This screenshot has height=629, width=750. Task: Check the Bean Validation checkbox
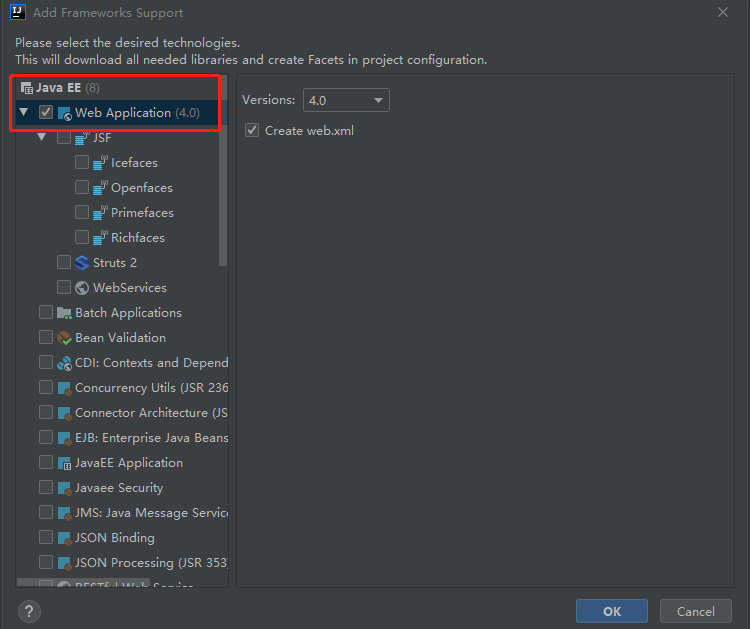pyautogui.click(x=46, y=337)
